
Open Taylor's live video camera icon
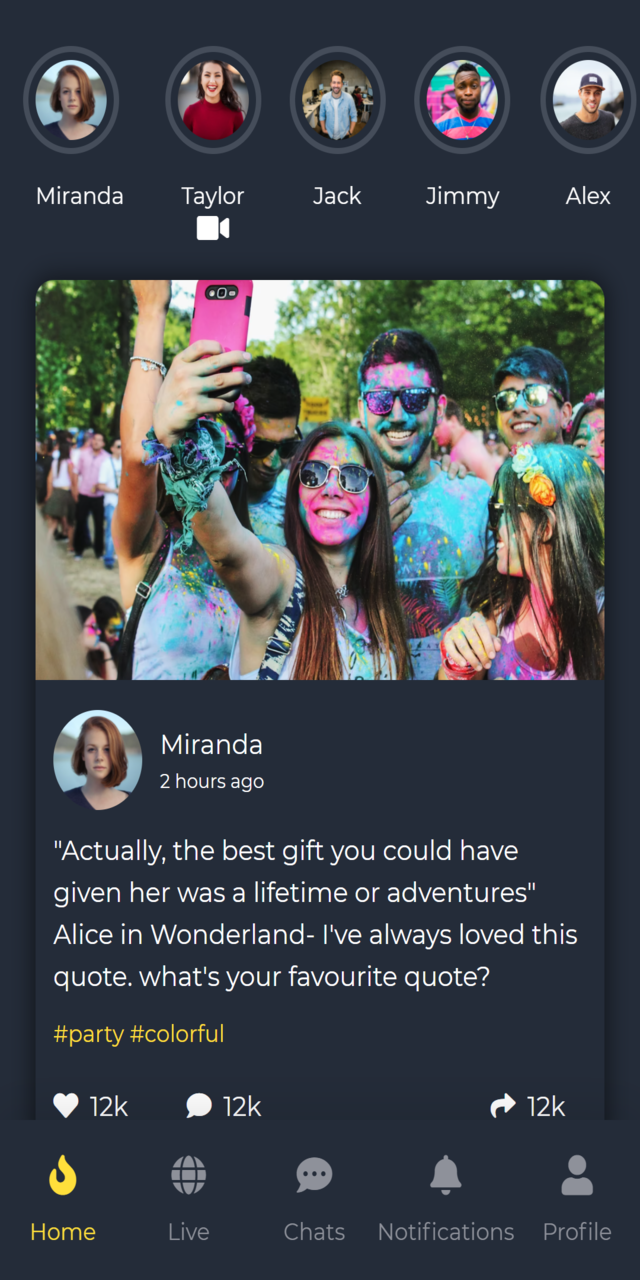click(213, 229)
